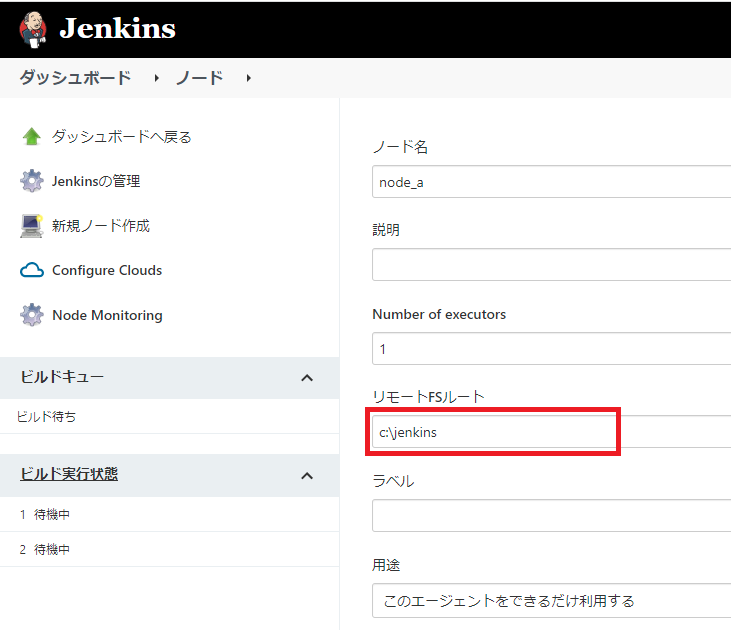The height and width of the screenshot is (630, 731).
Task: Click the 説明 description input field
Action: point(552,265)
